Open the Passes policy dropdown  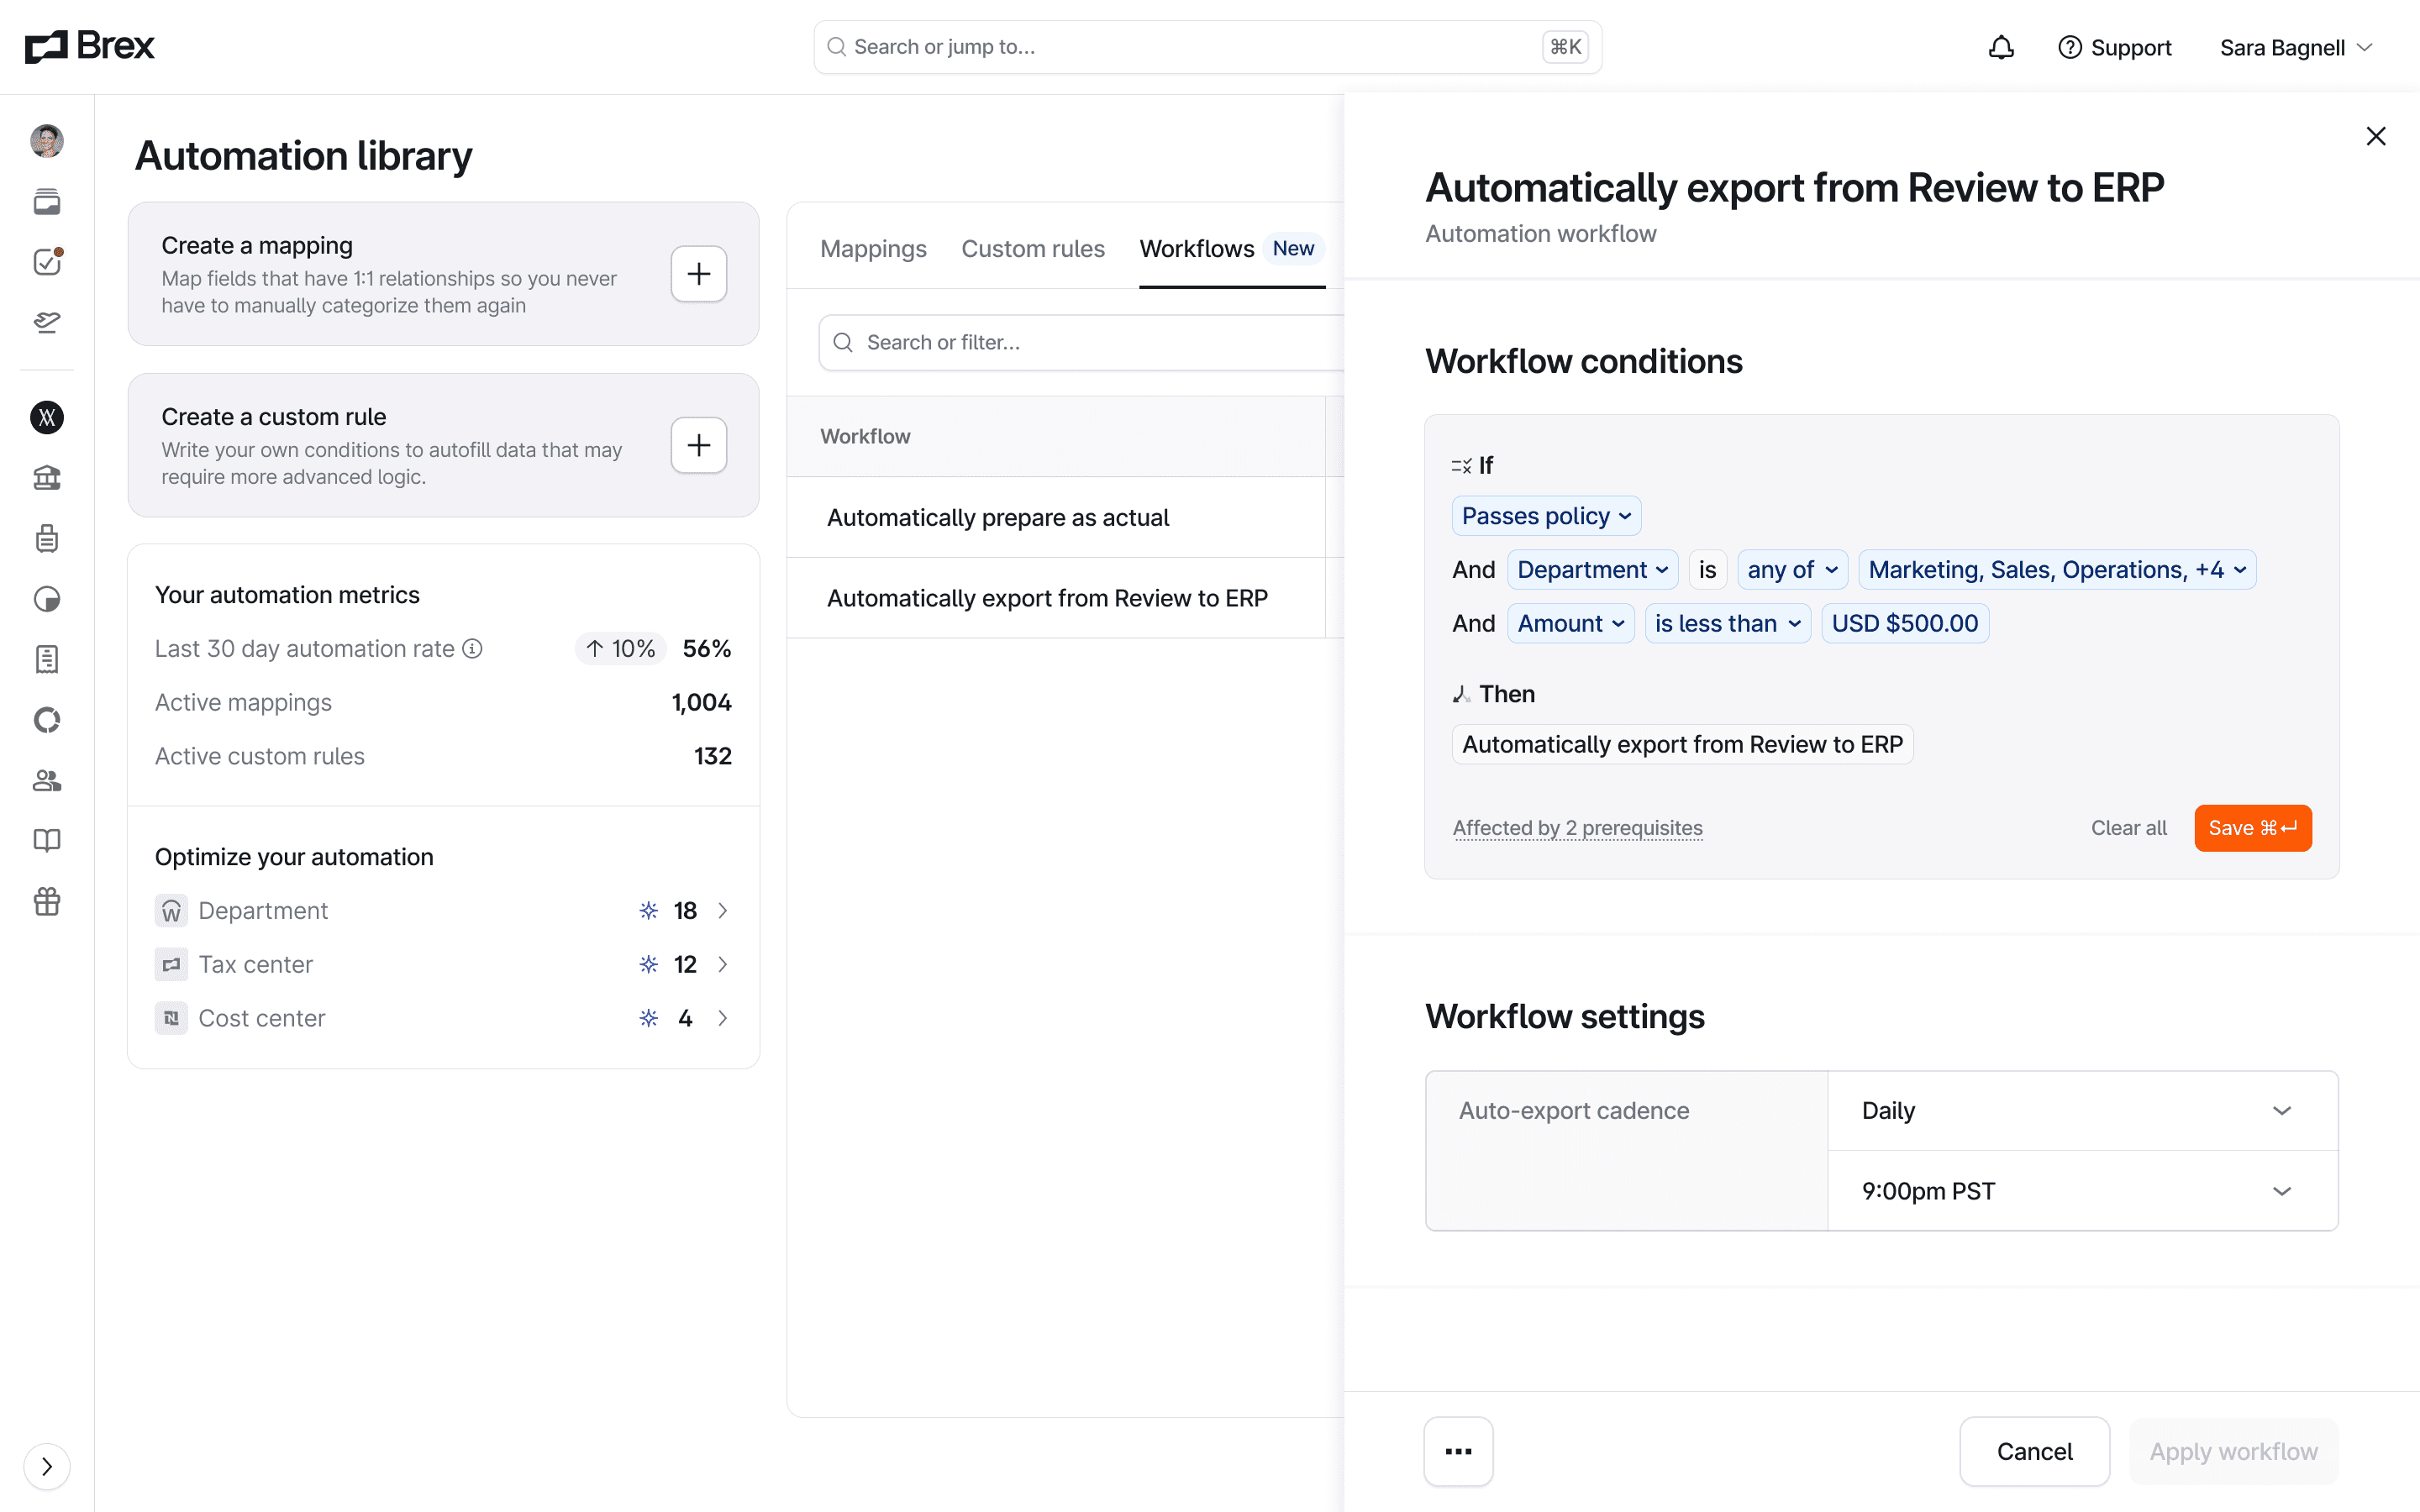(x=1546, y=516)
